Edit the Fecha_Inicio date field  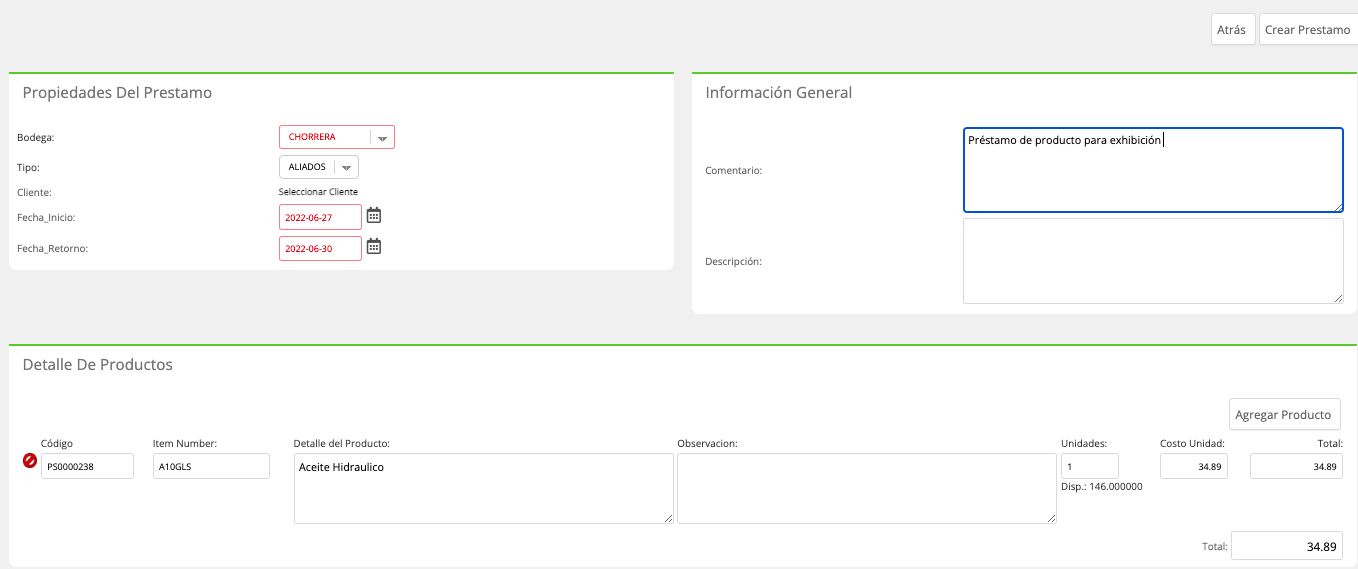coord(320,217)
